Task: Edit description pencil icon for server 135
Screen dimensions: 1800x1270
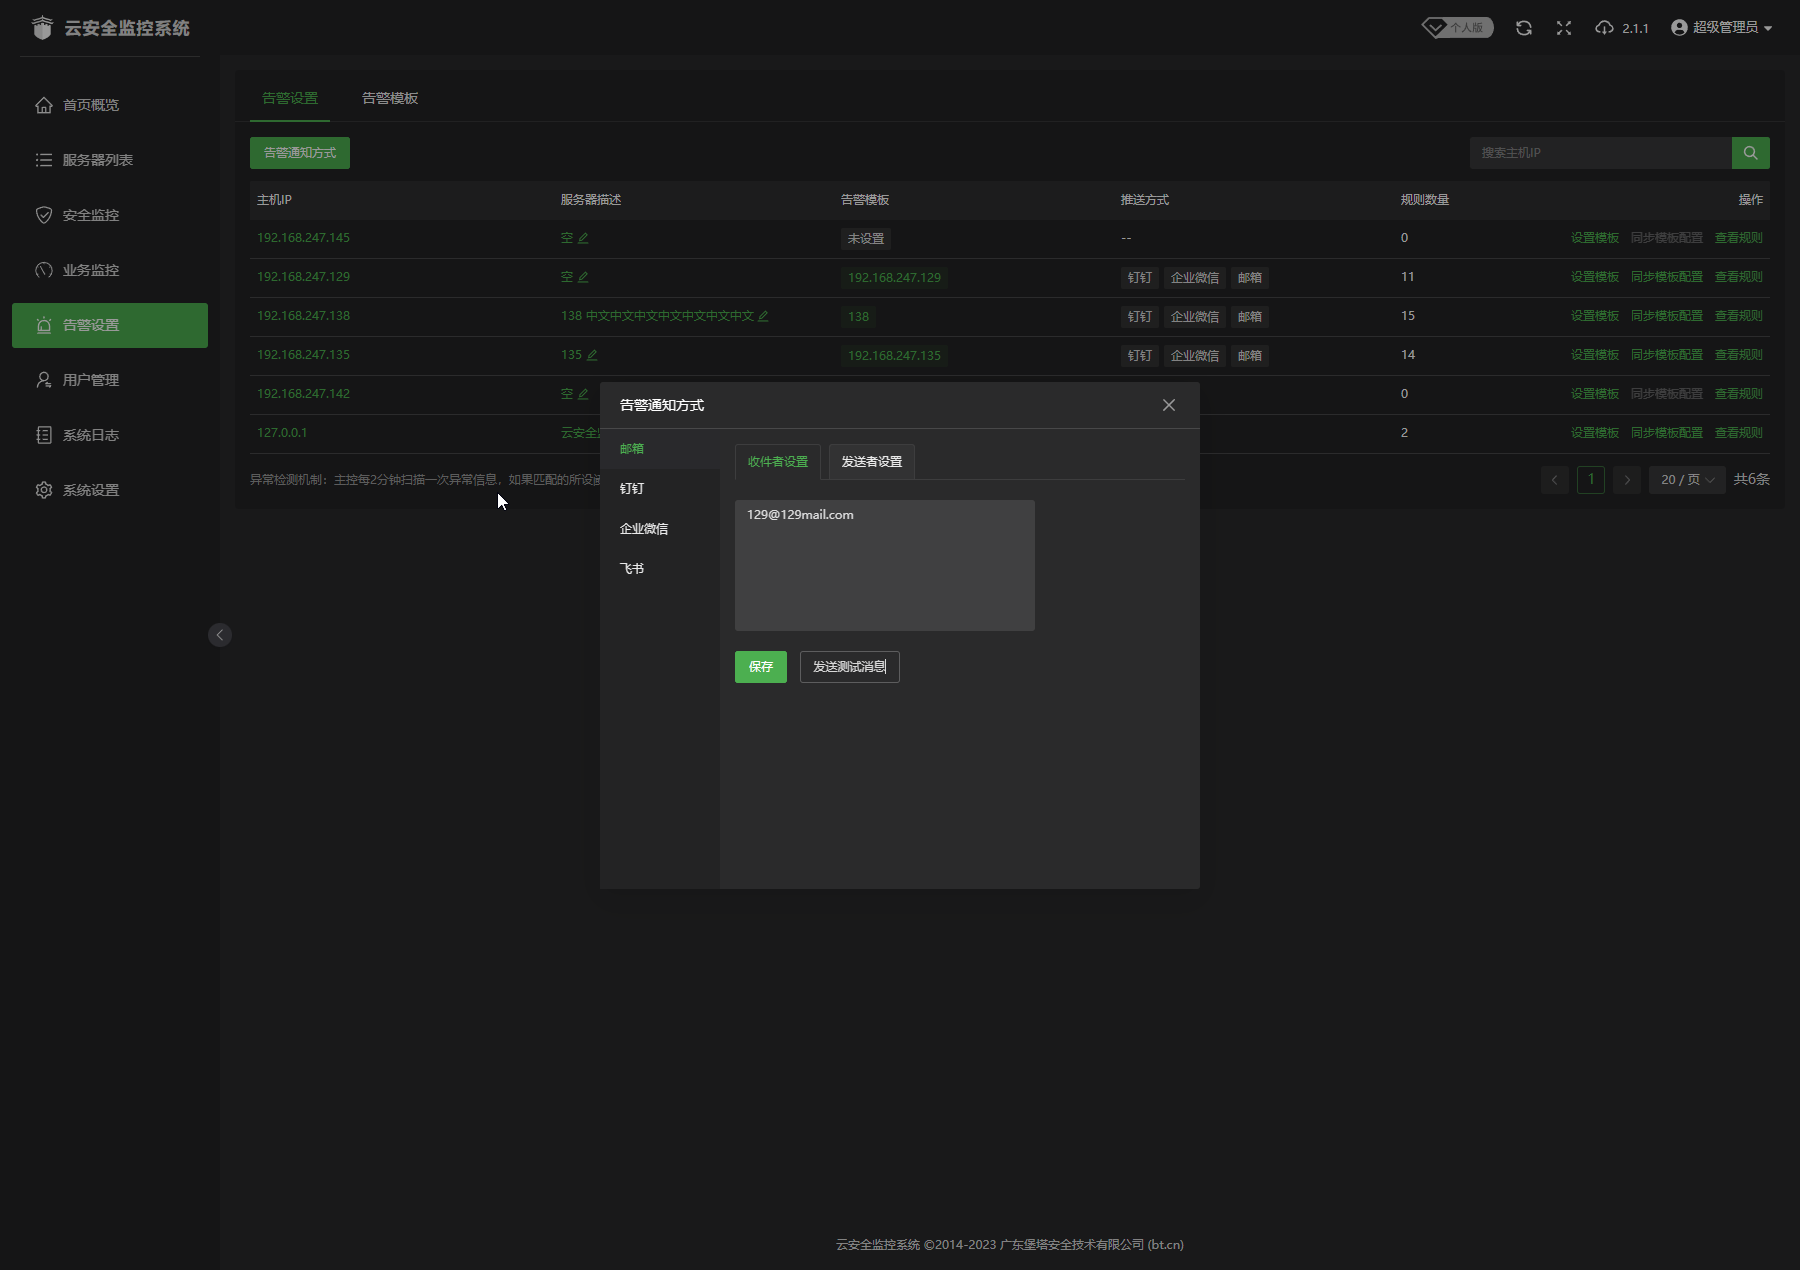Action: tap(592, 356)
